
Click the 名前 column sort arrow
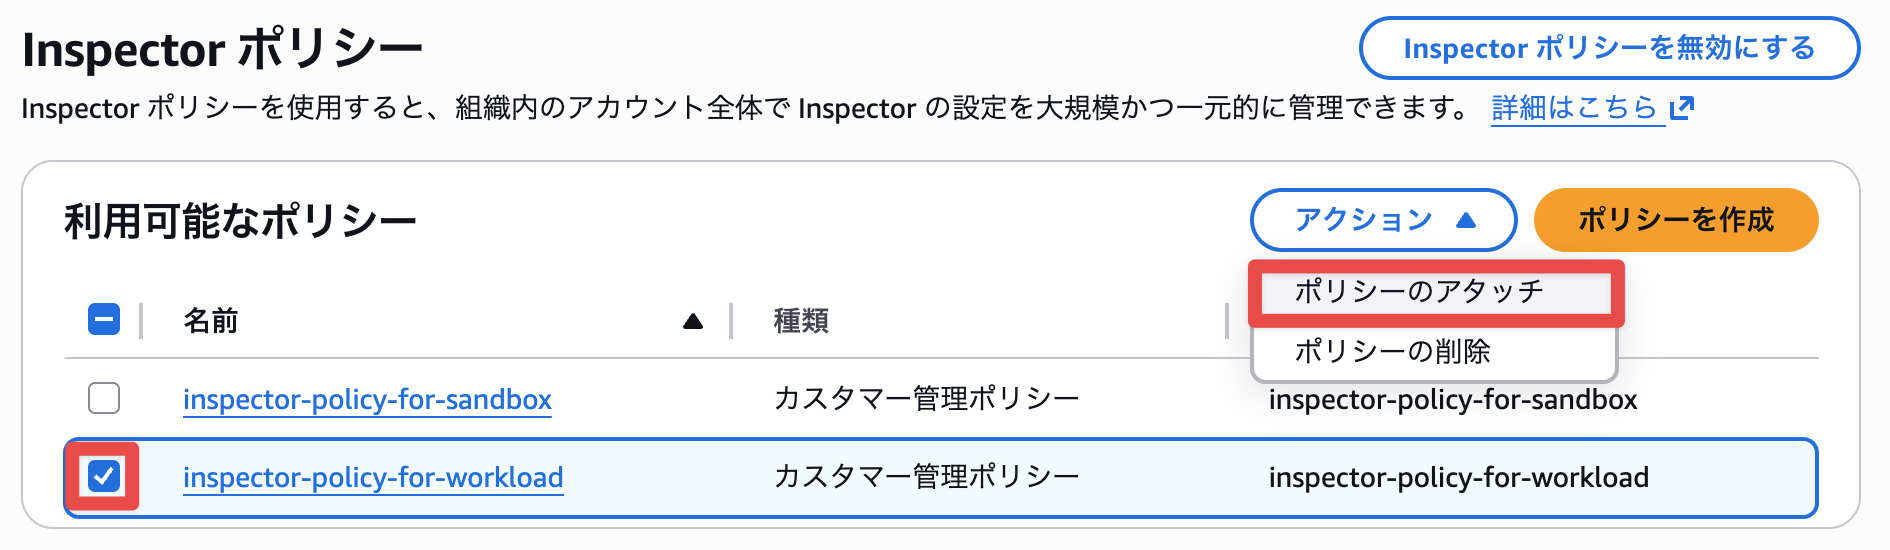[692, 321]
